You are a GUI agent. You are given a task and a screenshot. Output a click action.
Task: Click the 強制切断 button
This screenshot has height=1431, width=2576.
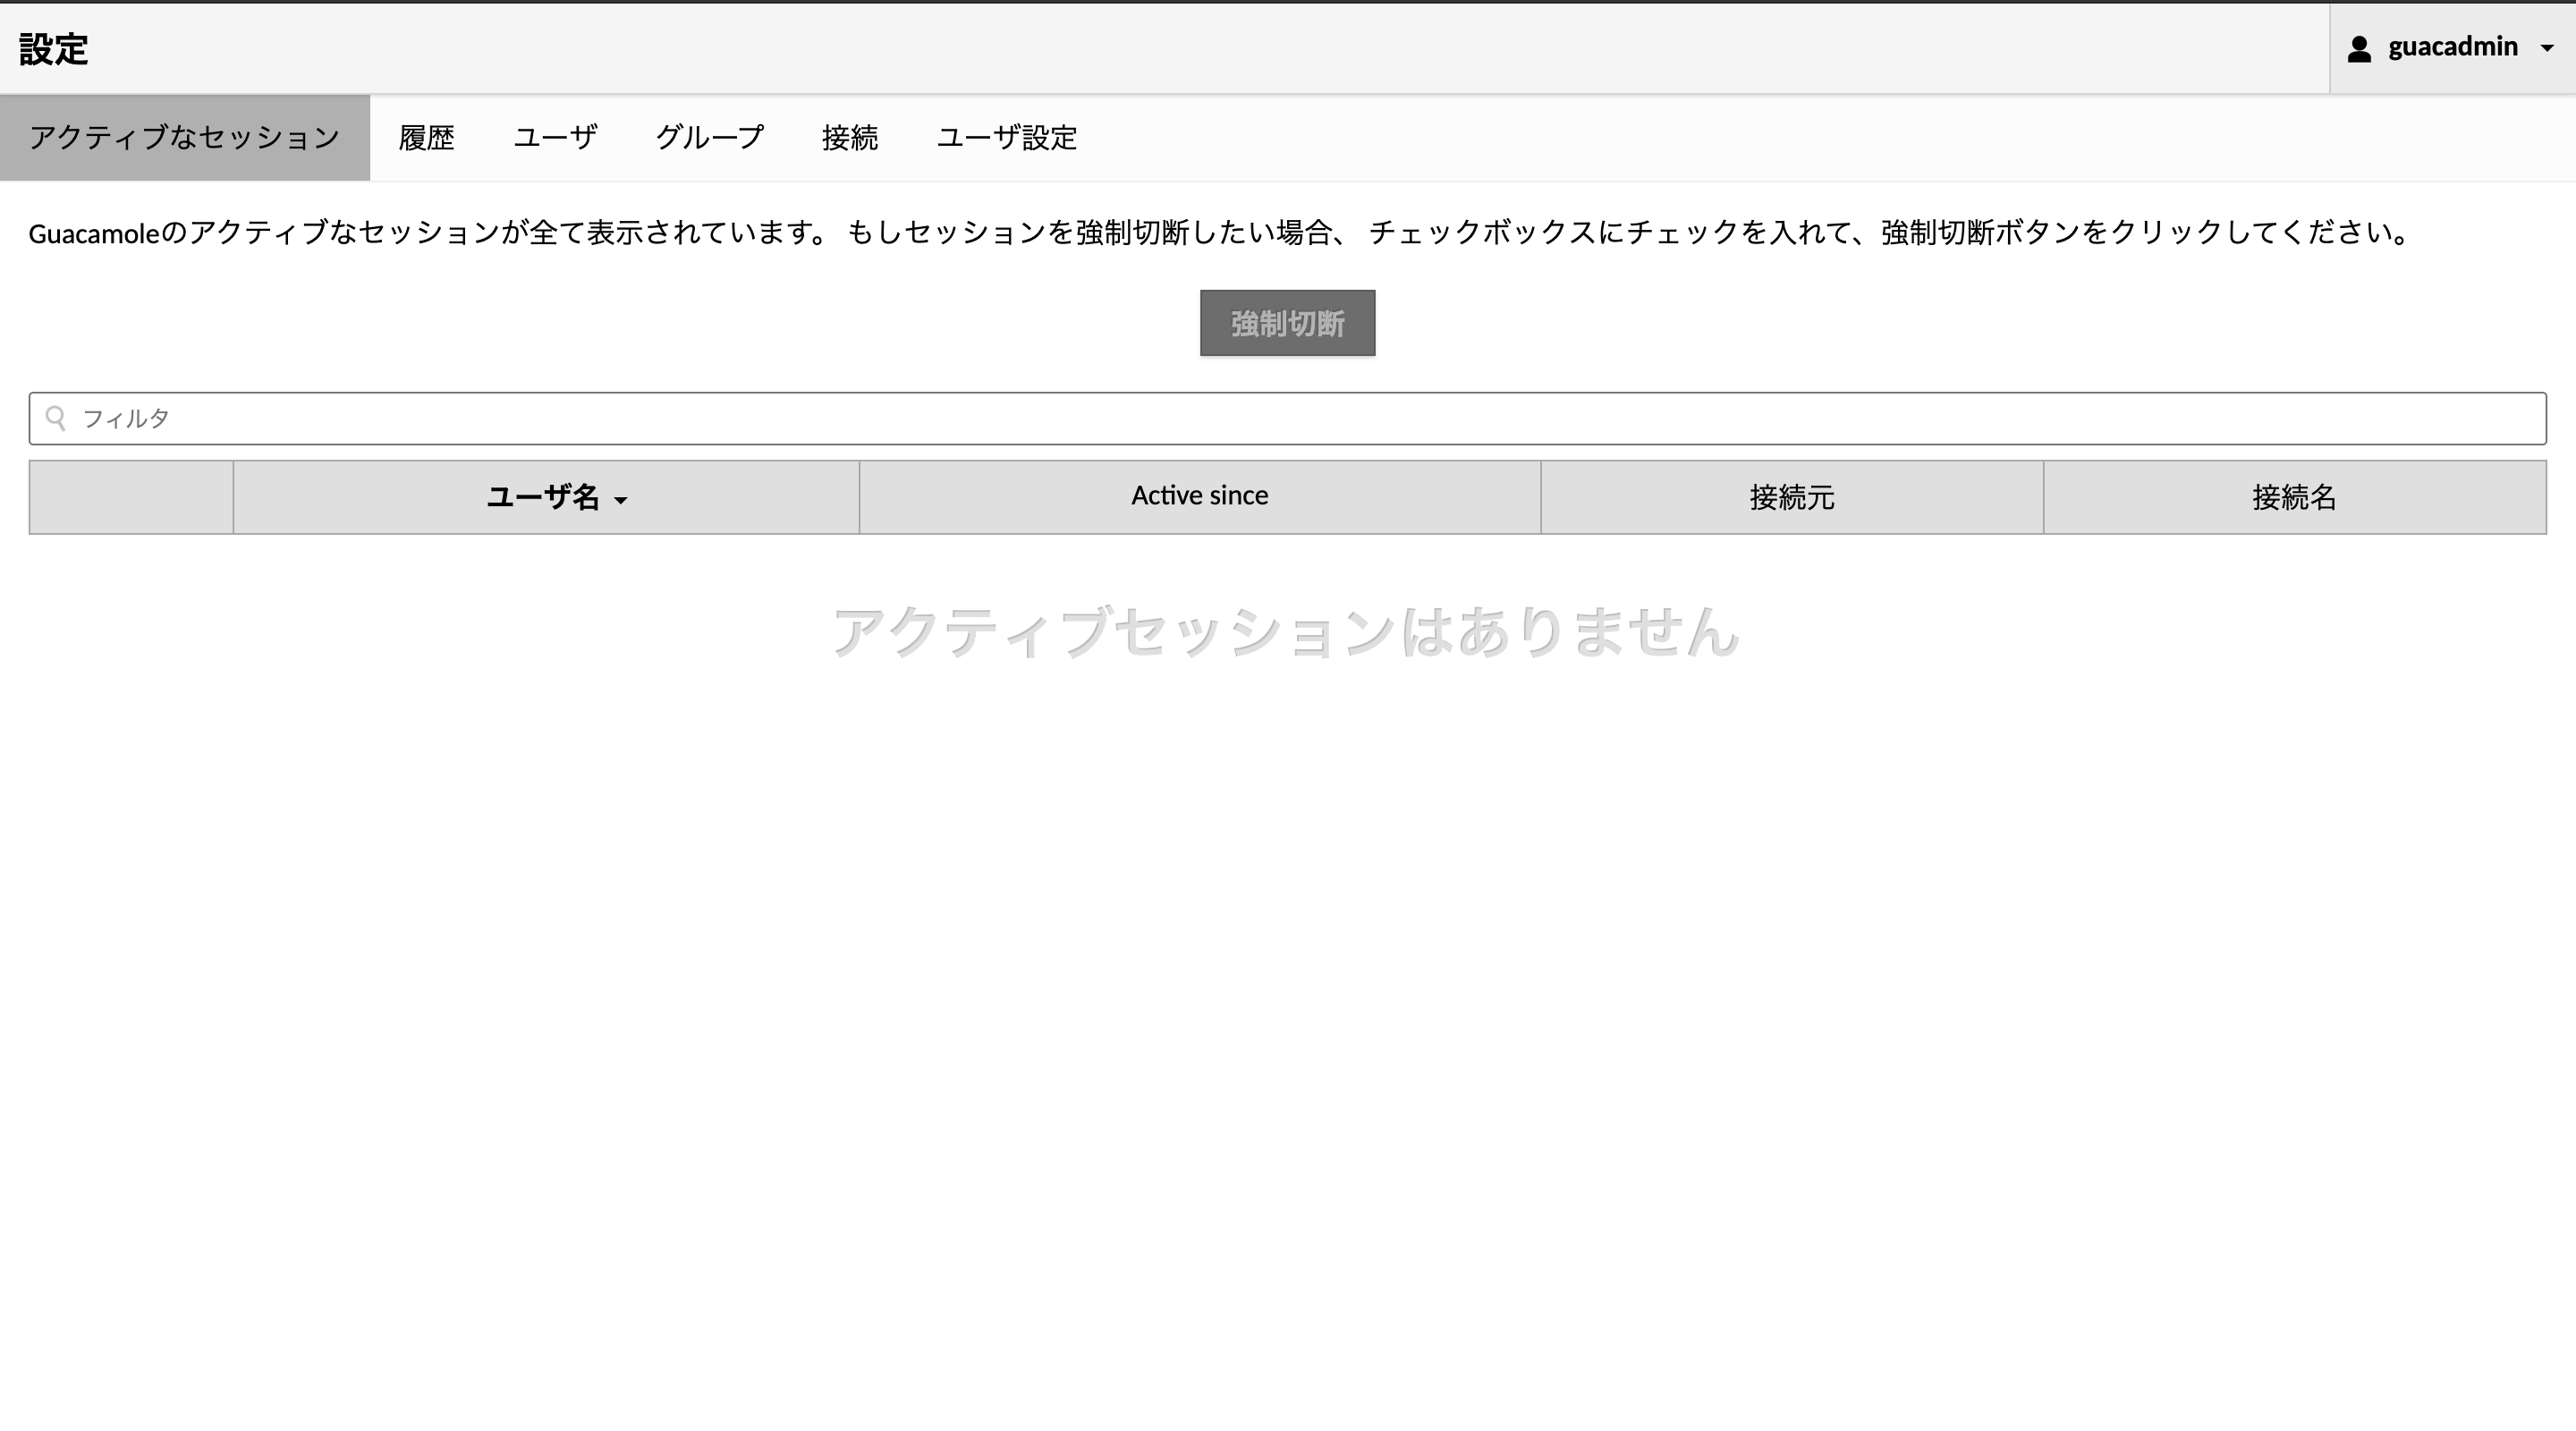(1287, 323)
